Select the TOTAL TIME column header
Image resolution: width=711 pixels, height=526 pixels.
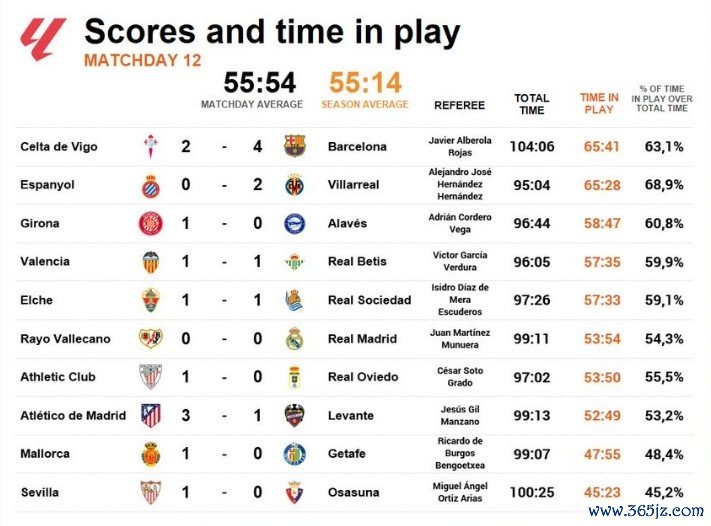click(x=532, y=104)
